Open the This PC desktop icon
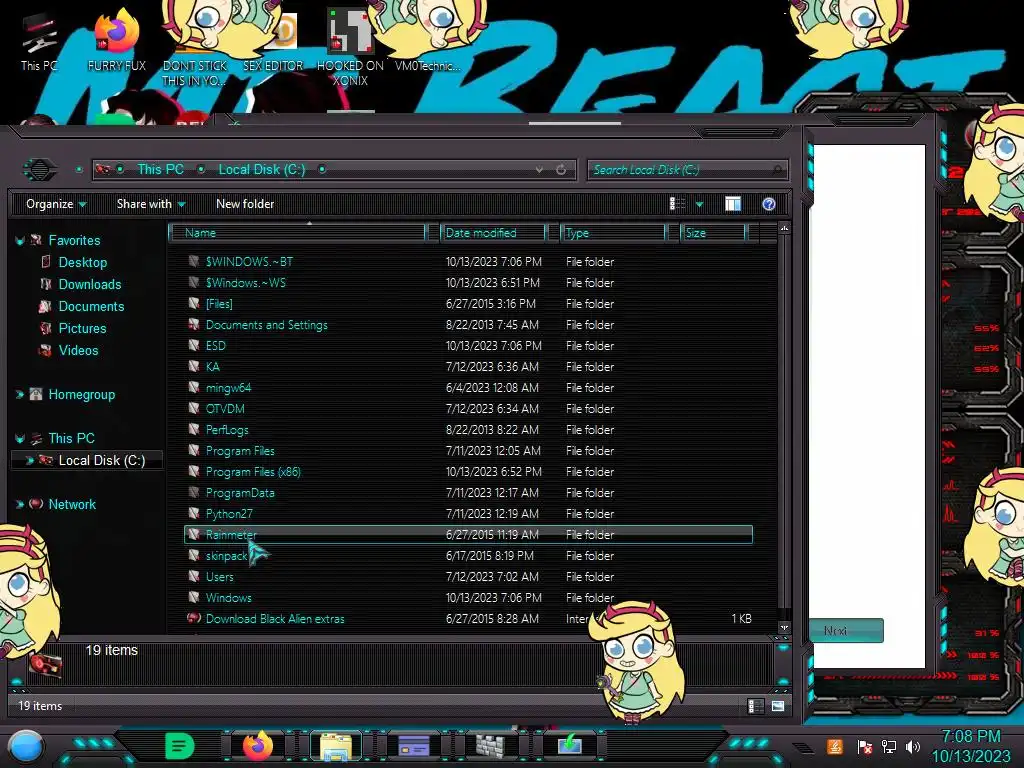The width and height of the screenshot is (1024, 768). point(39,43)
